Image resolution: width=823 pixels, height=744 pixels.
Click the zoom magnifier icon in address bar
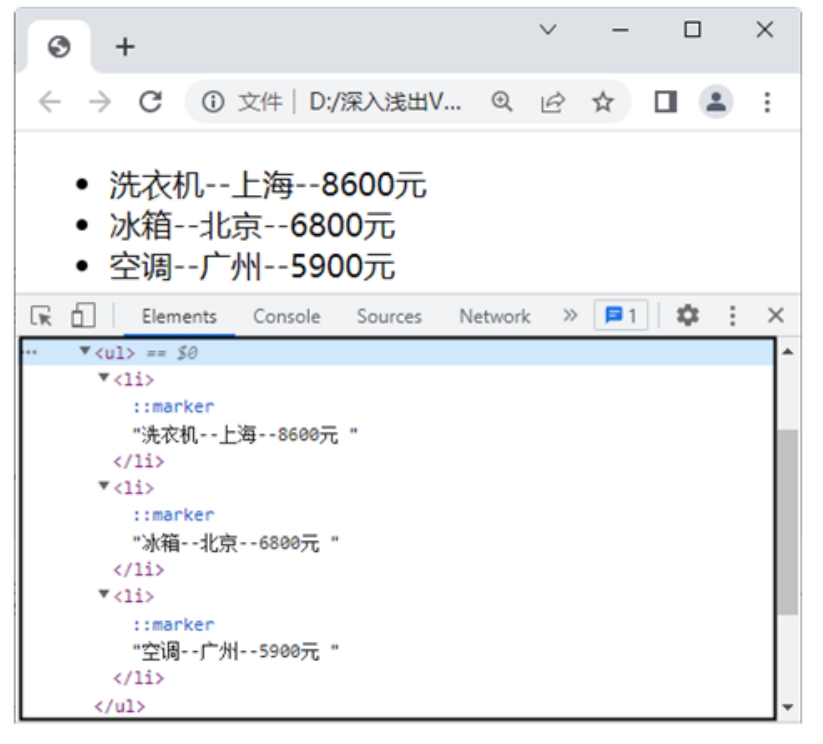click(502, 102)
